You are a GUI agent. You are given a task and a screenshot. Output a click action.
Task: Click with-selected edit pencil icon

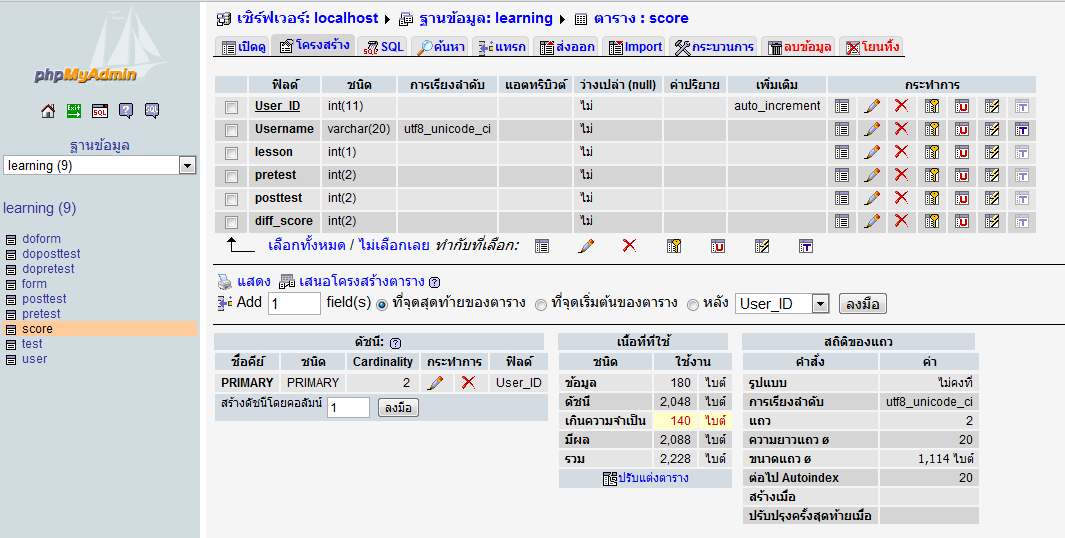586,246
